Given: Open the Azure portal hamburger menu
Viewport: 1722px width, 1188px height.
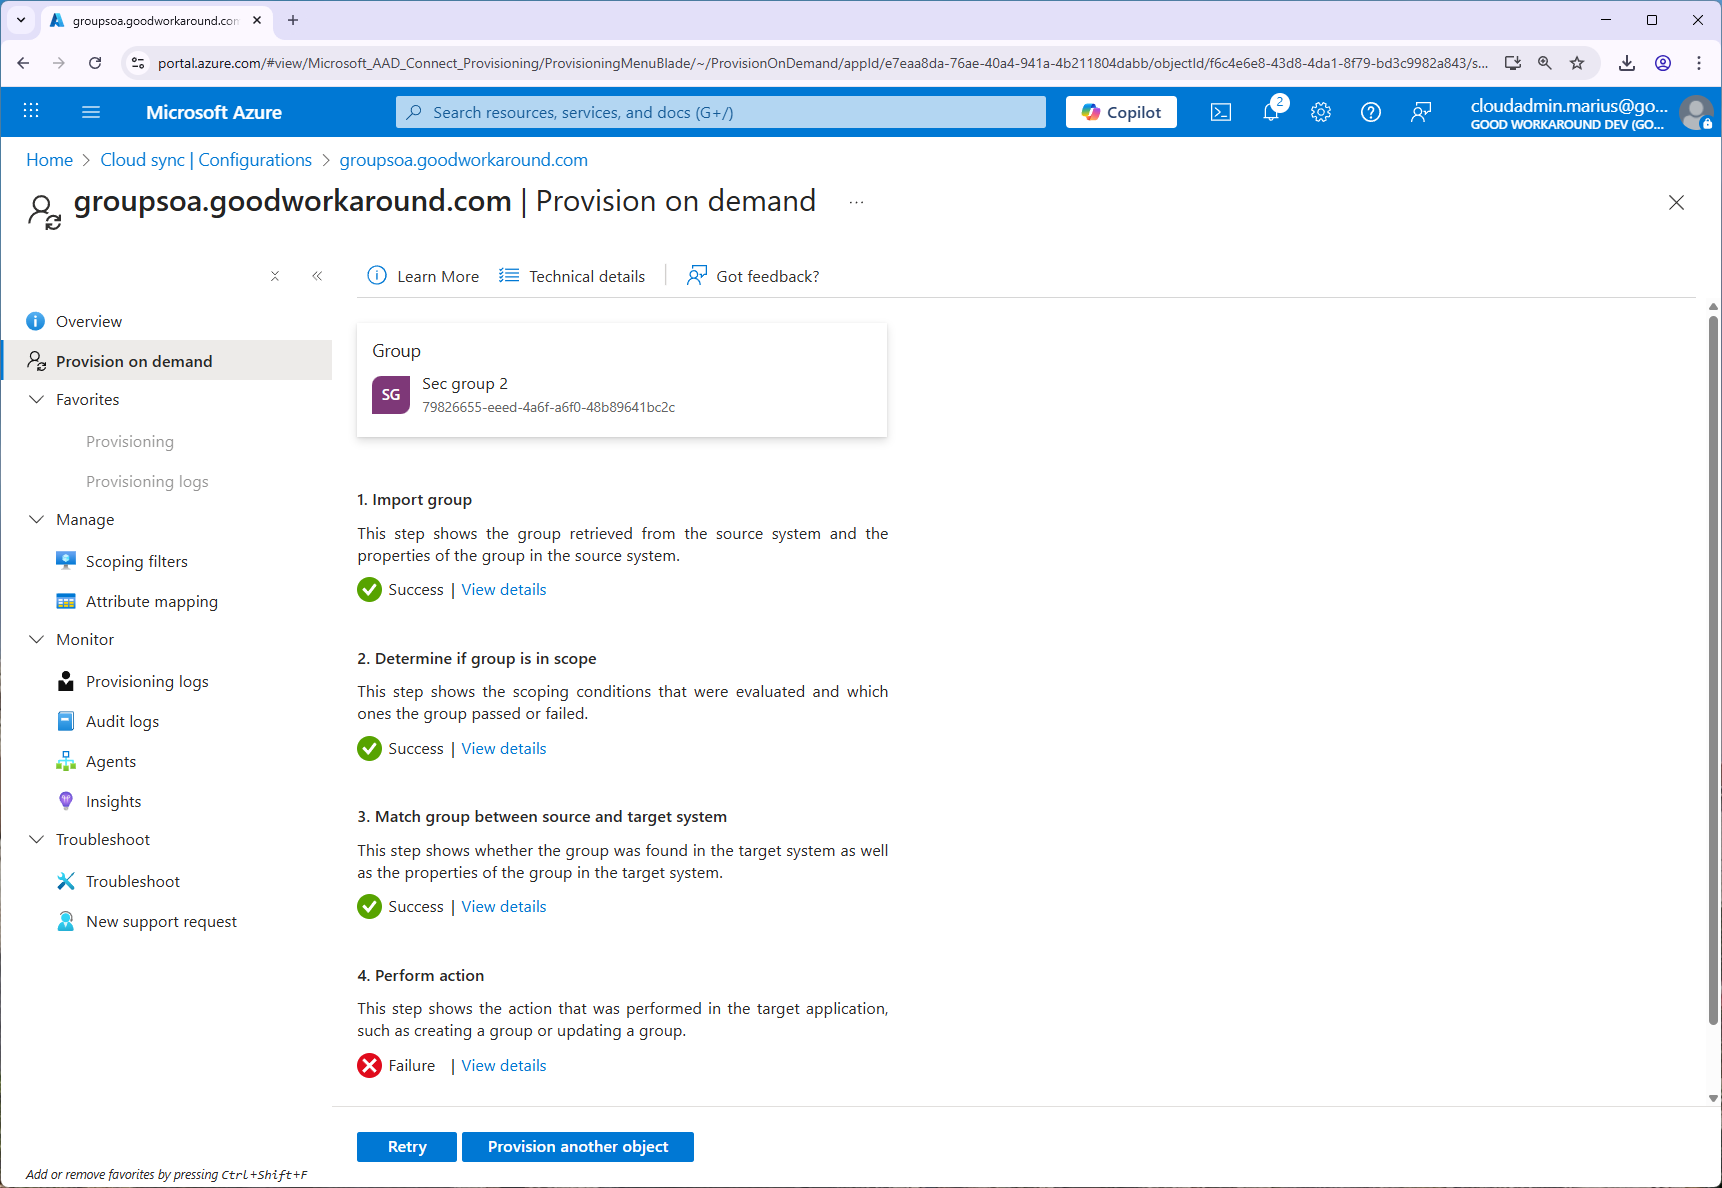Looking at the screenshot, I should pos(91,112).
